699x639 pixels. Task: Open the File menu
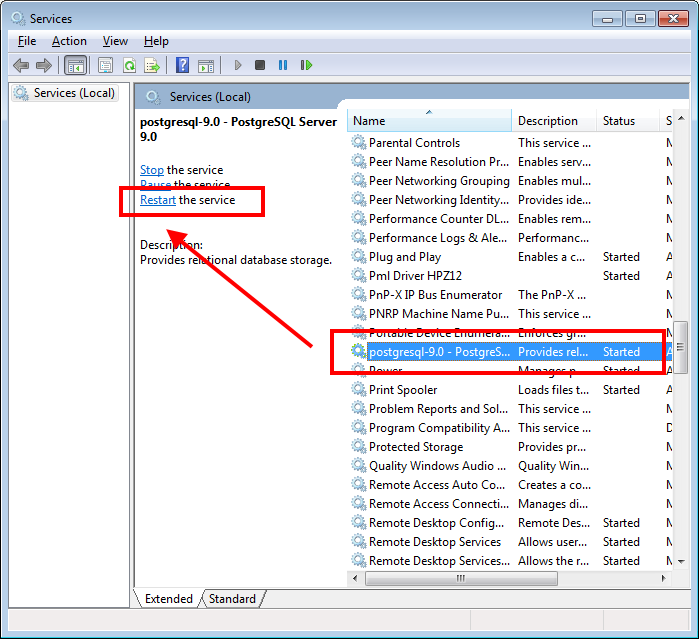pyautogui.click(x=27, y=41)
